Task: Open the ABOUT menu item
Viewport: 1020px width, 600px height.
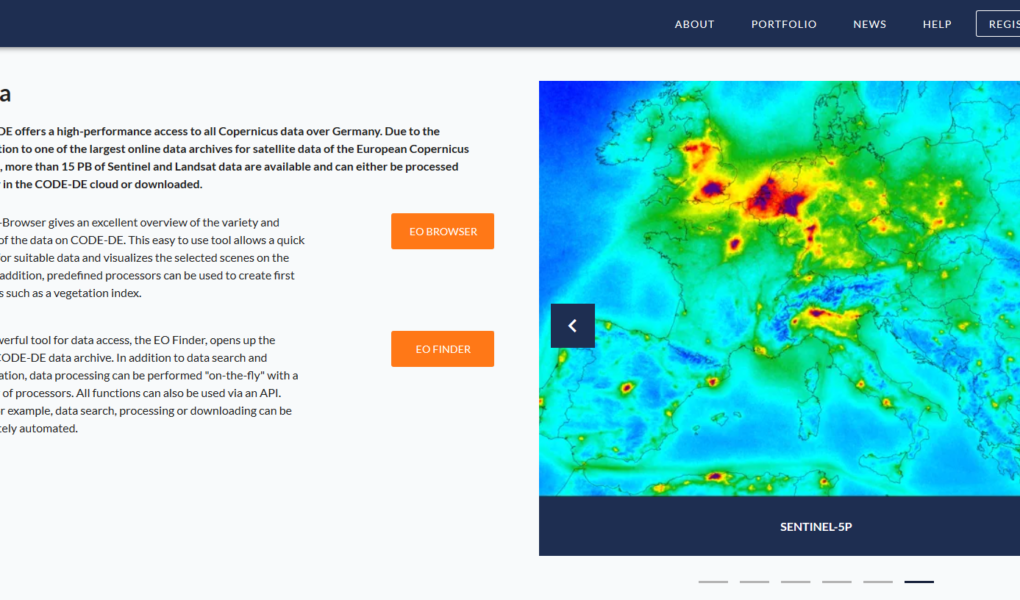Action: click(x=694, y=23)
